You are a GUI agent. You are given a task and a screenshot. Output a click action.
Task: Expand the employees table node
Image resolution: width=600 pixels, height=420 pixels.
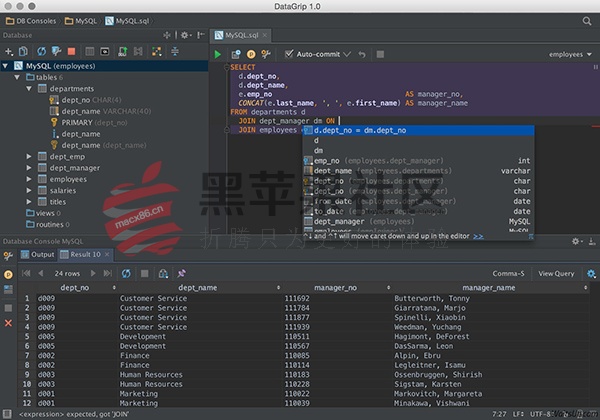click(29, 179)
